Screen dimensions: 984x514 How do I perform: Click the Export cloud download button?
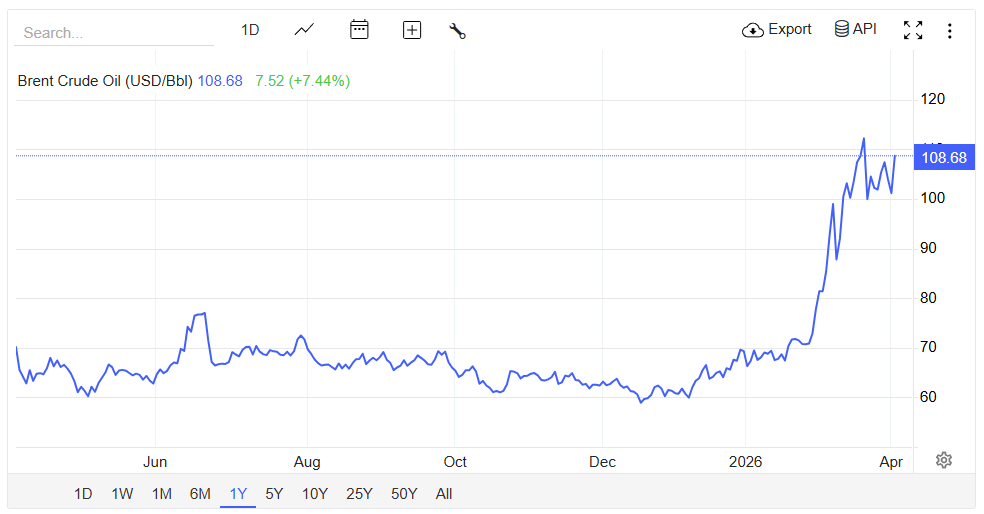[x=776, y=29]
